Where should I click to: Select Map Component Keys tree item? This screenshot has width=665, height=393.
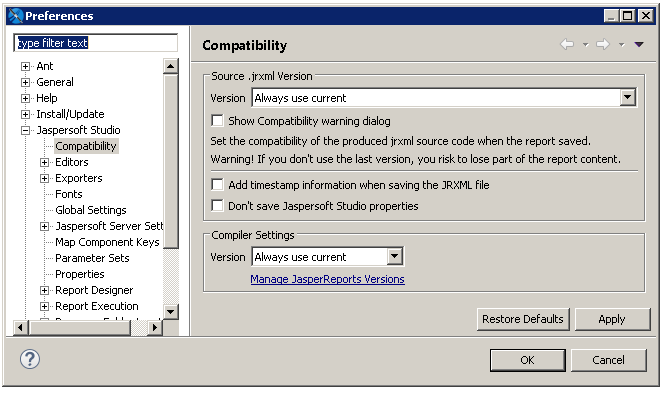pos(107,242)
